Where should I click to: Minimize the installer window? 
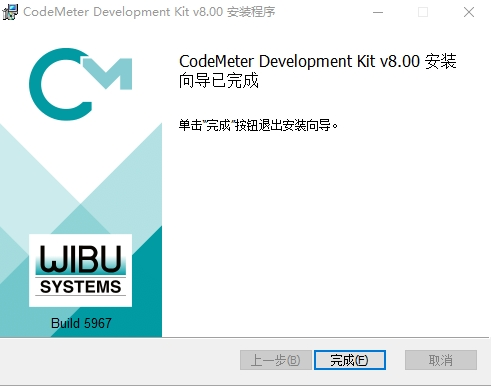click(x=378, y=12)
